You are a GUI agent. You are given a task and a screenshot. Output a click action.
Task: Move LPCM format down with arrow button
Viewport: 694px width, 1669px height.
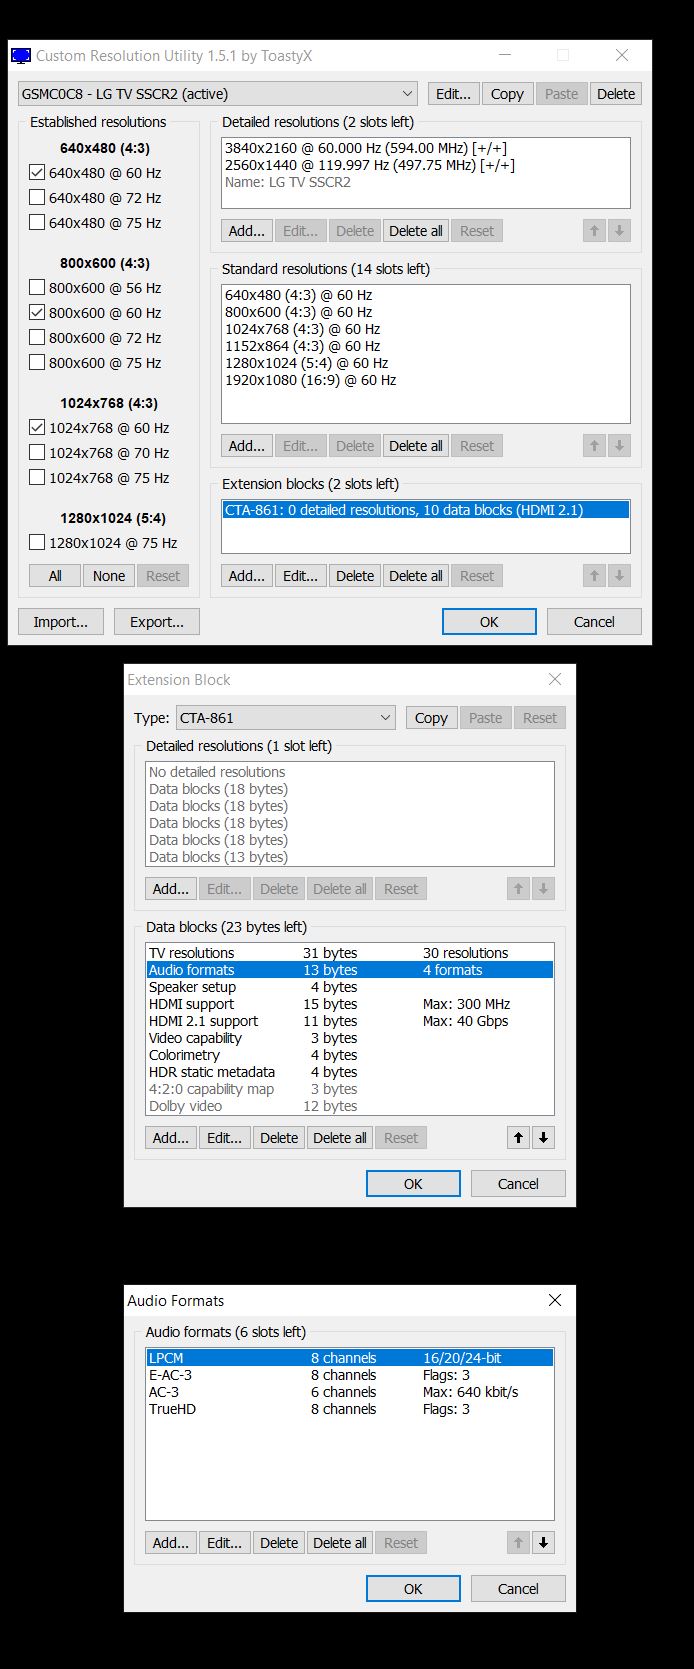pyautogui.click(x=543, y=1543)
